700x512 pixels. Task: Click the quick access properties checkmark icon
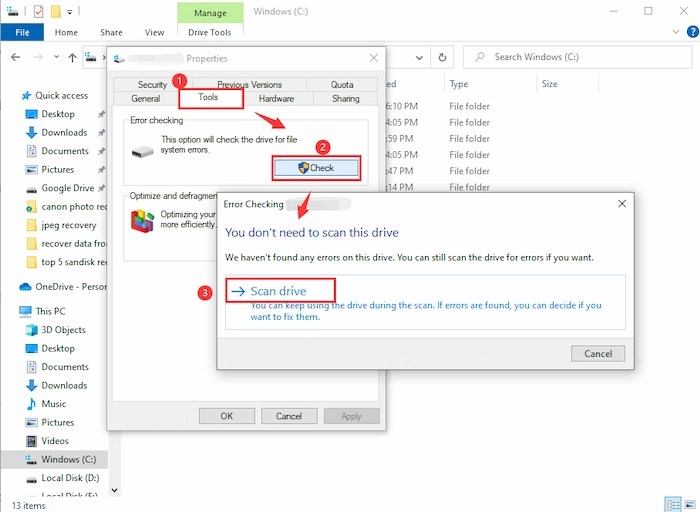[38, 12]
